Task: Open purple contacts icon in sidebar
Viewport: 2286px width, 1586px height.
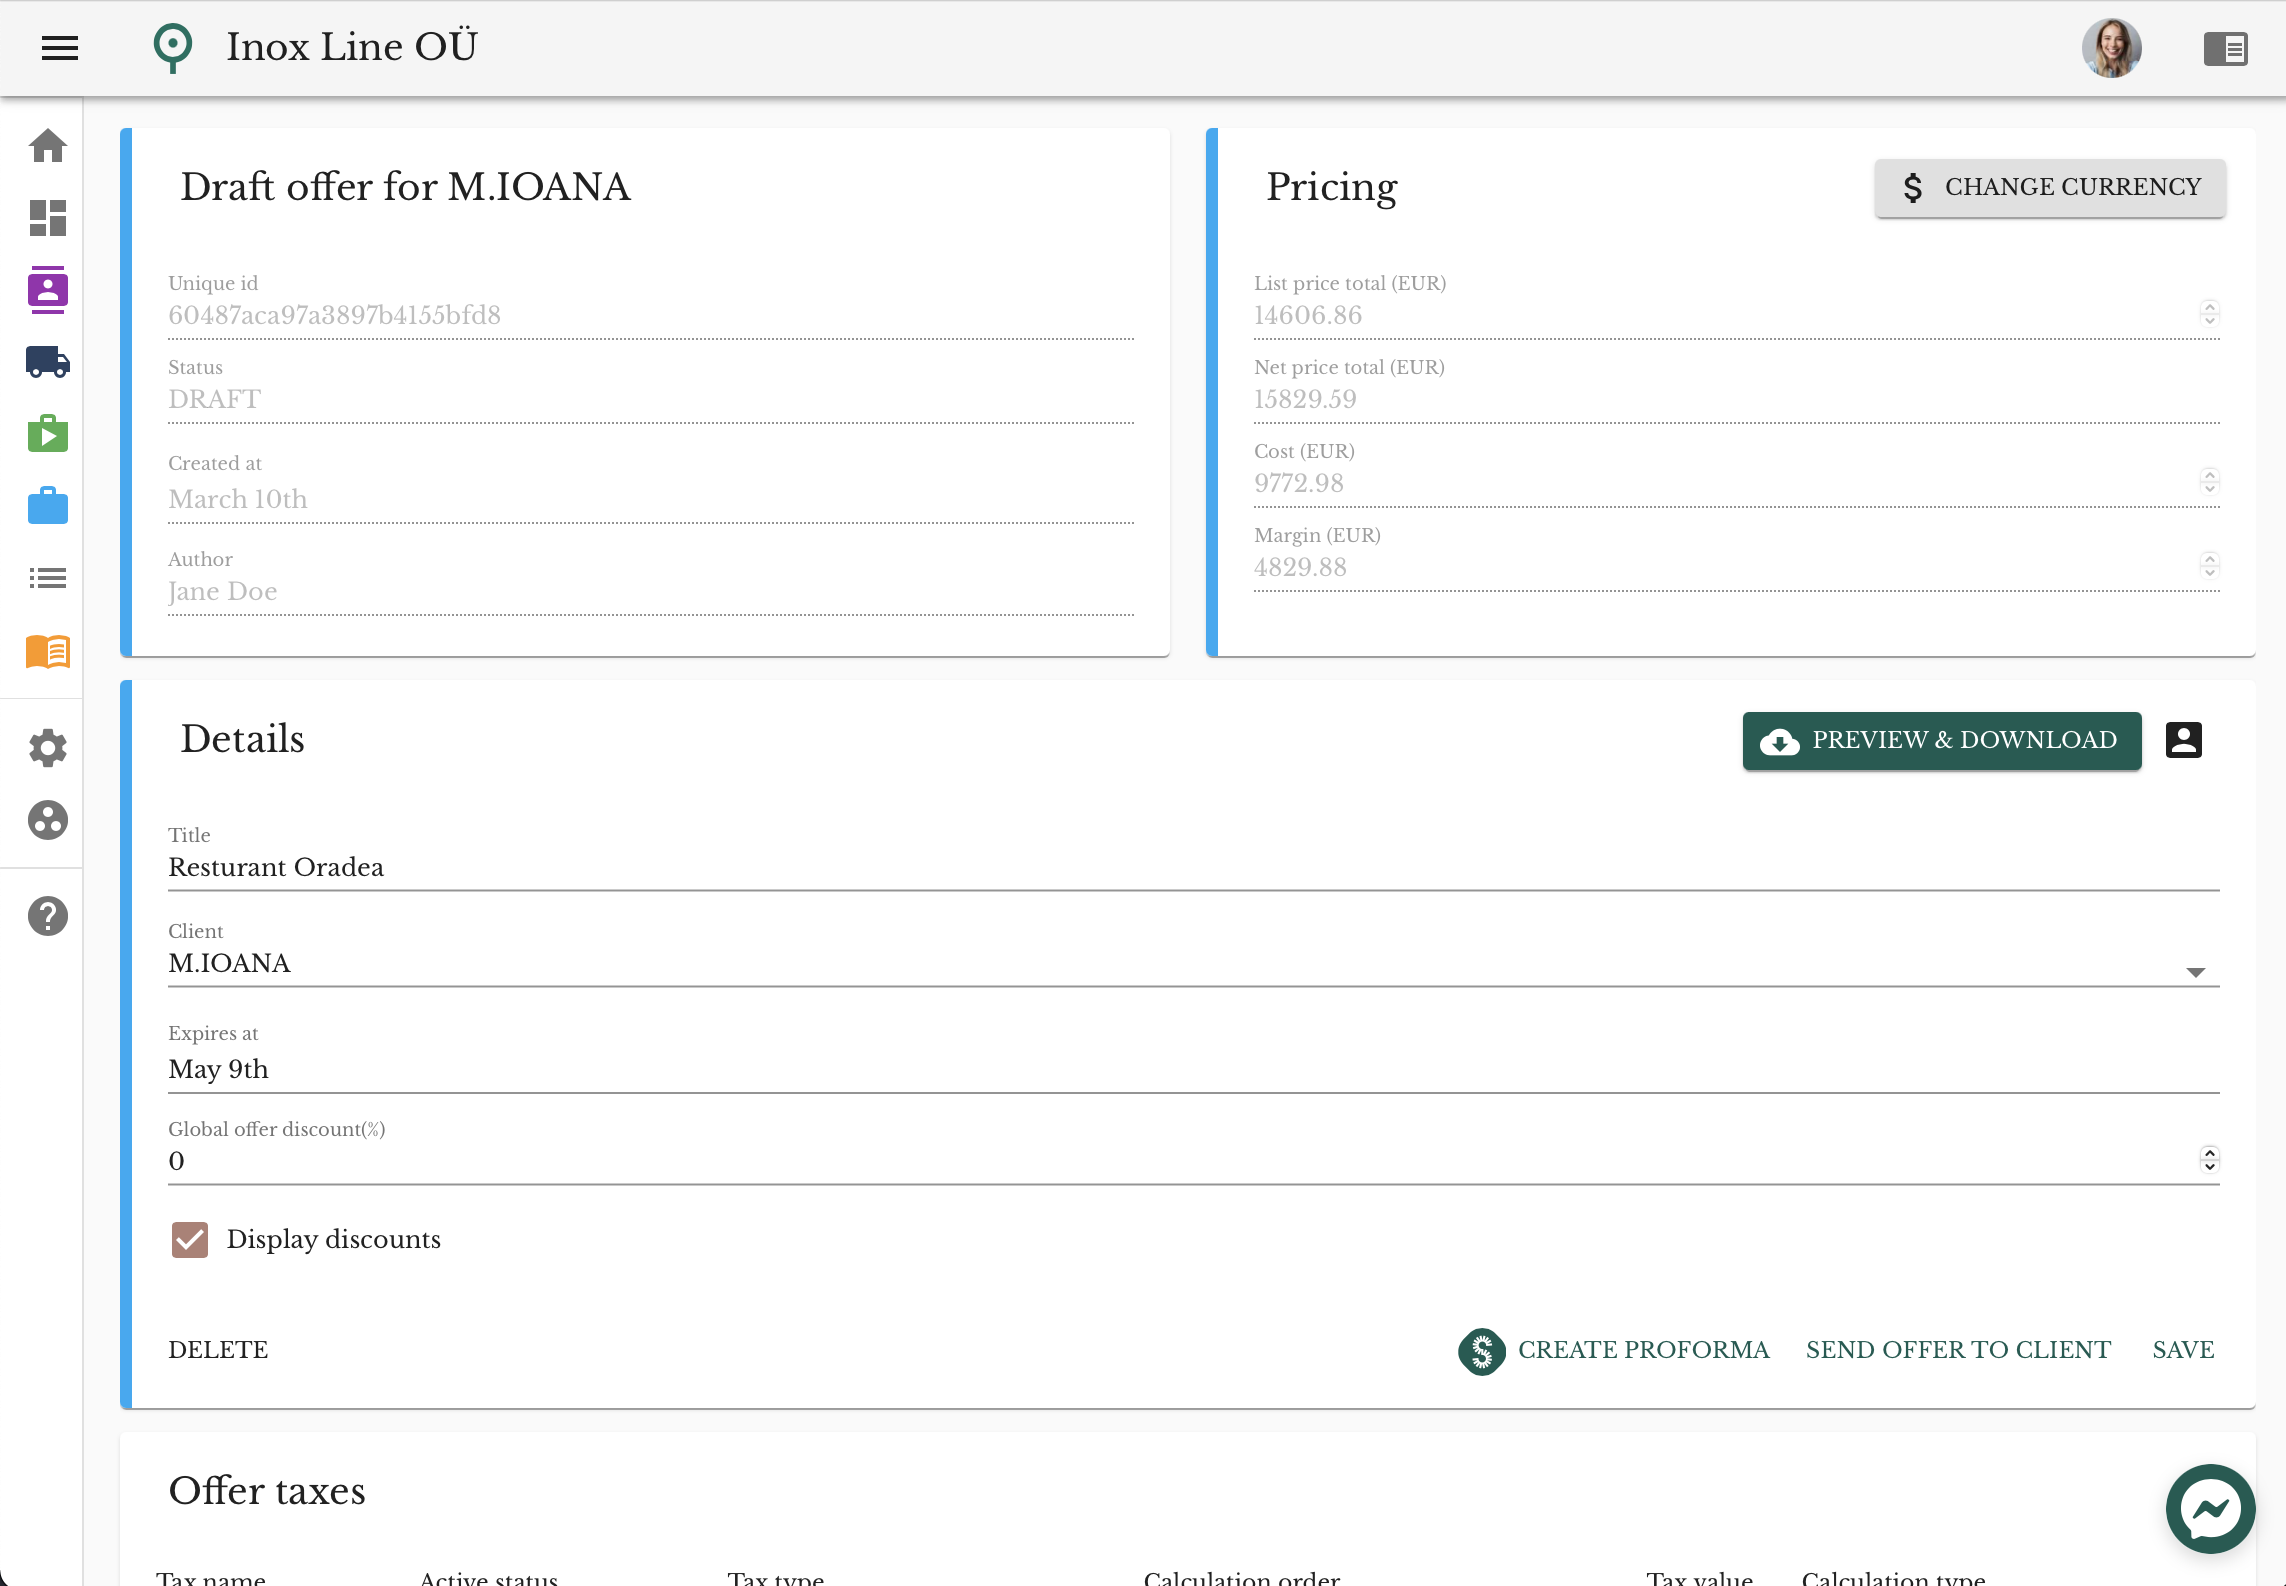Action: tap(47, 290)
